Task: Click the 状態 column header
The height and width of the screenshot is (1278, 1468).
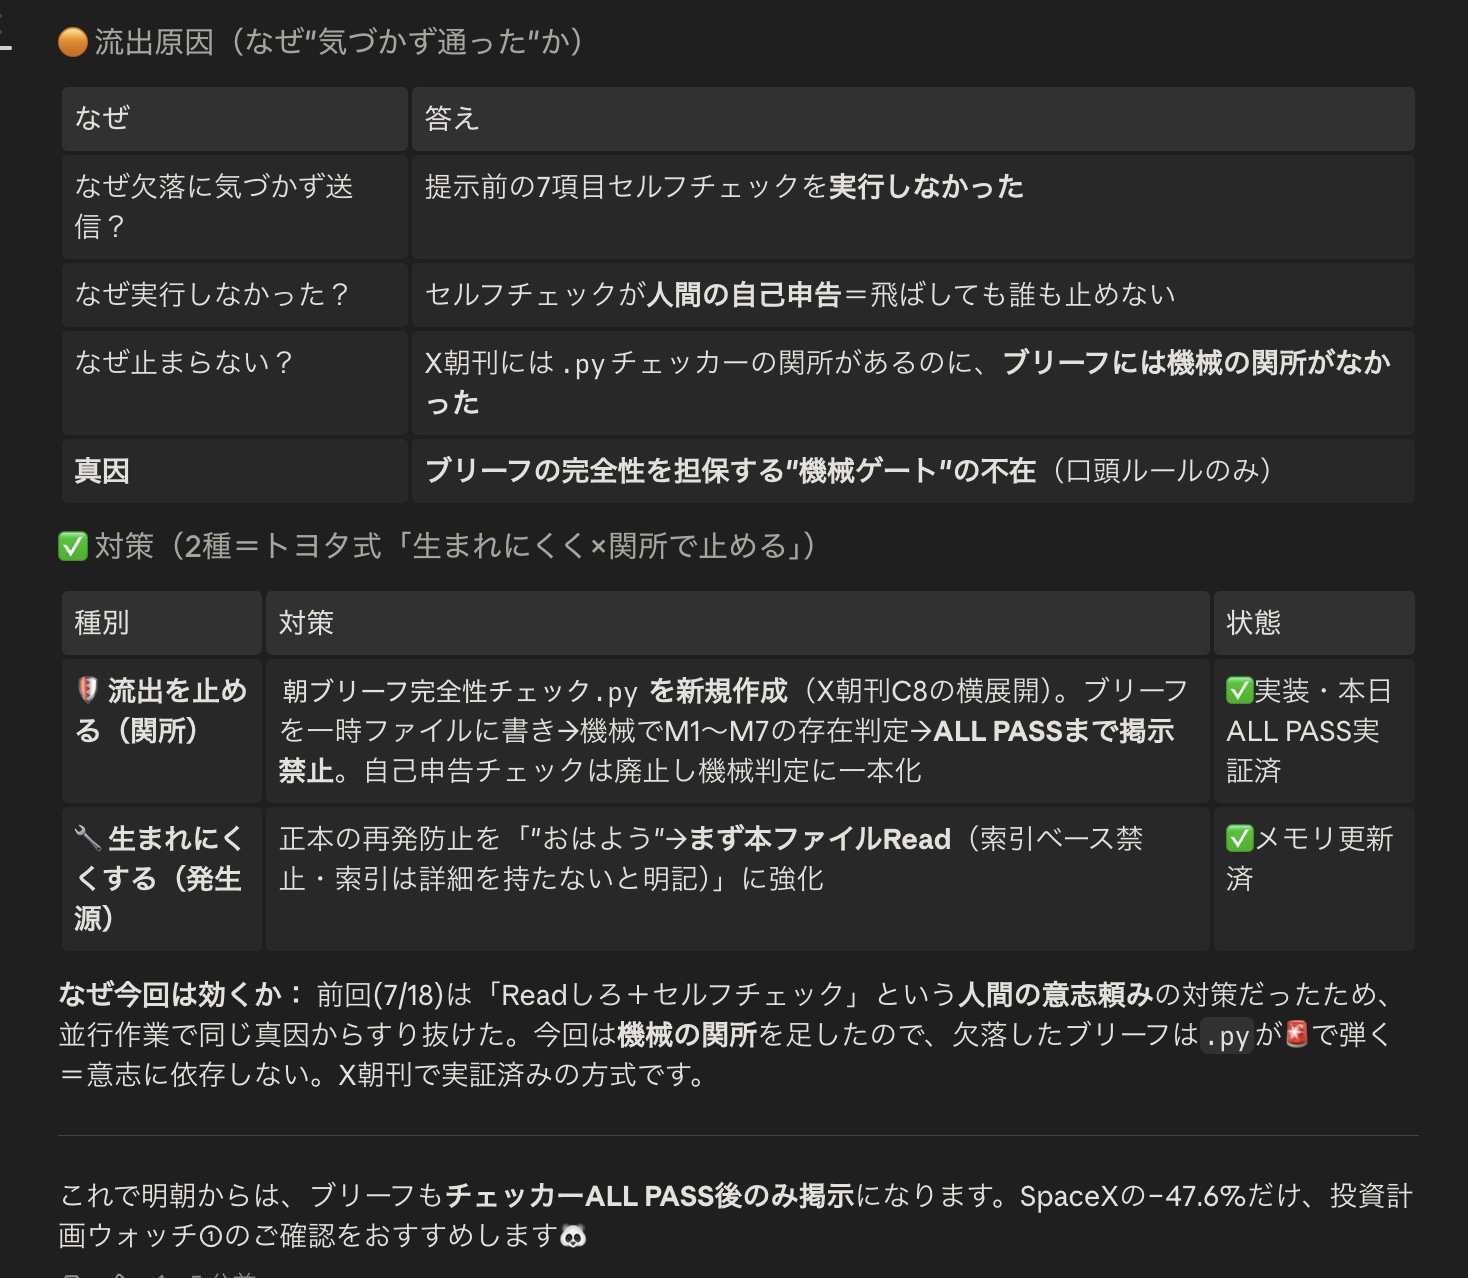Action: pos(1314,622)
